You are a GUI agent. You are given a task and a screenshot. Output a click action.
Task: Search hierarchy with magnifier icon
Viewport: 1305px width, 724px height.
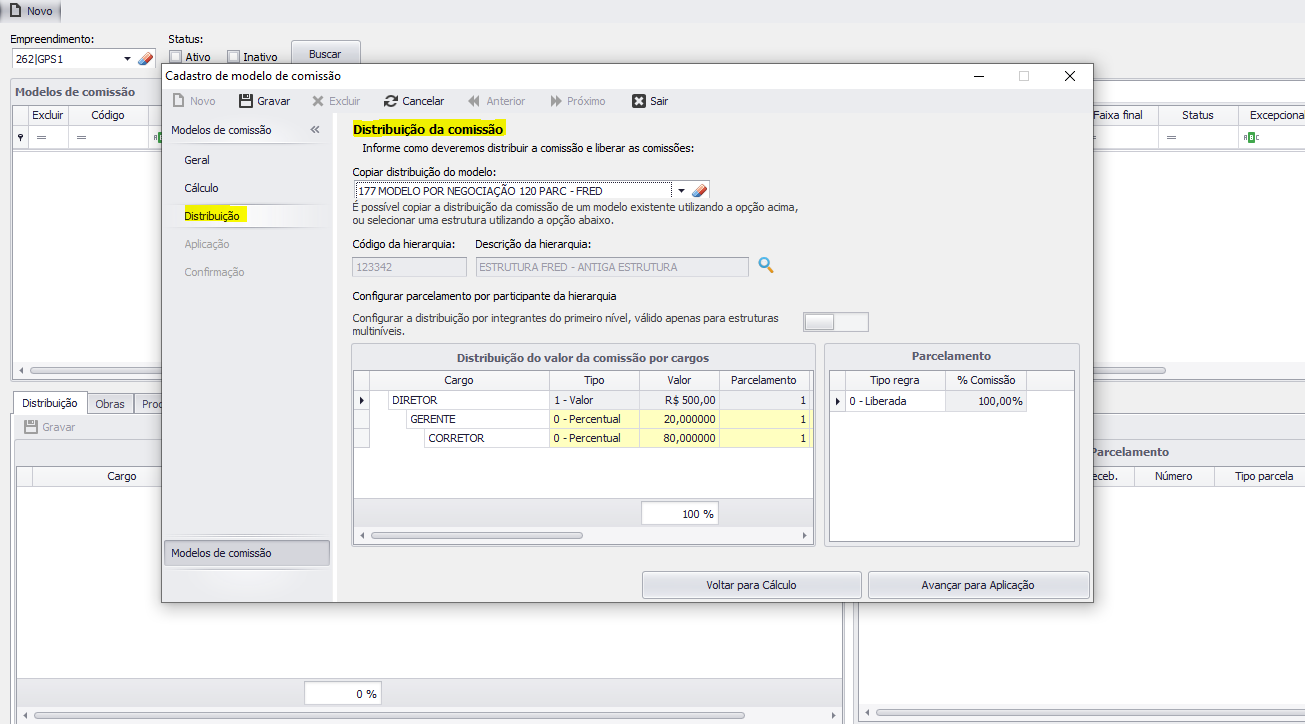tap(766, 265)
